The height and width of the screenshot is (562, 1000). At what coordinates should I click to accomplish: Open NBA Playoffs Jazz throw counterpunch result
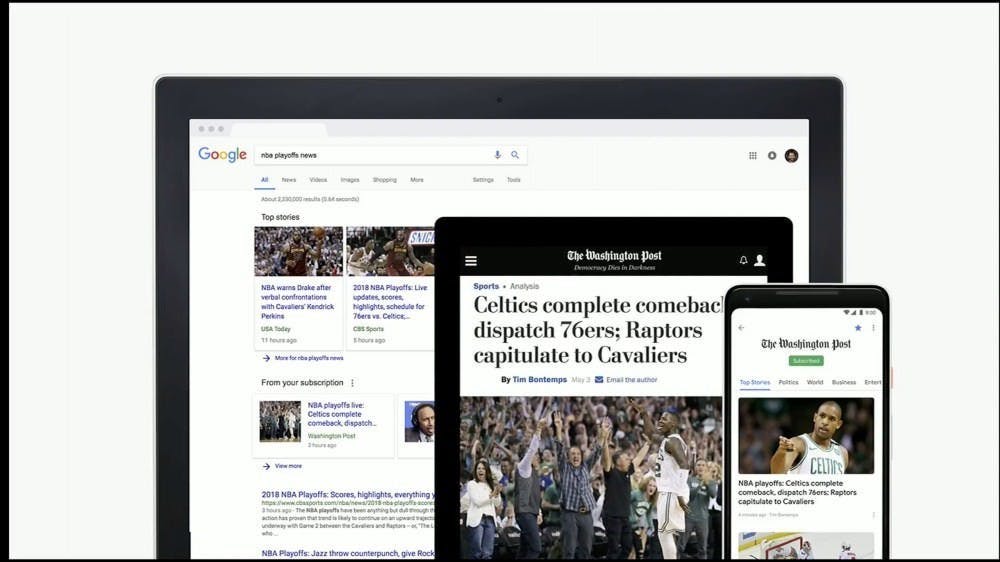(348, 553)
